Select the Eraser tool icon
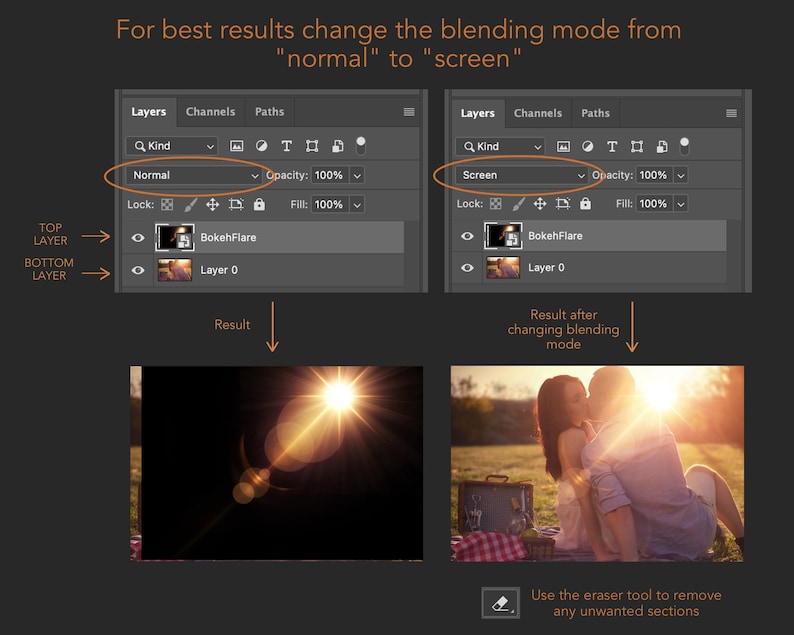 pyautogui.click(x=500, y=603)
